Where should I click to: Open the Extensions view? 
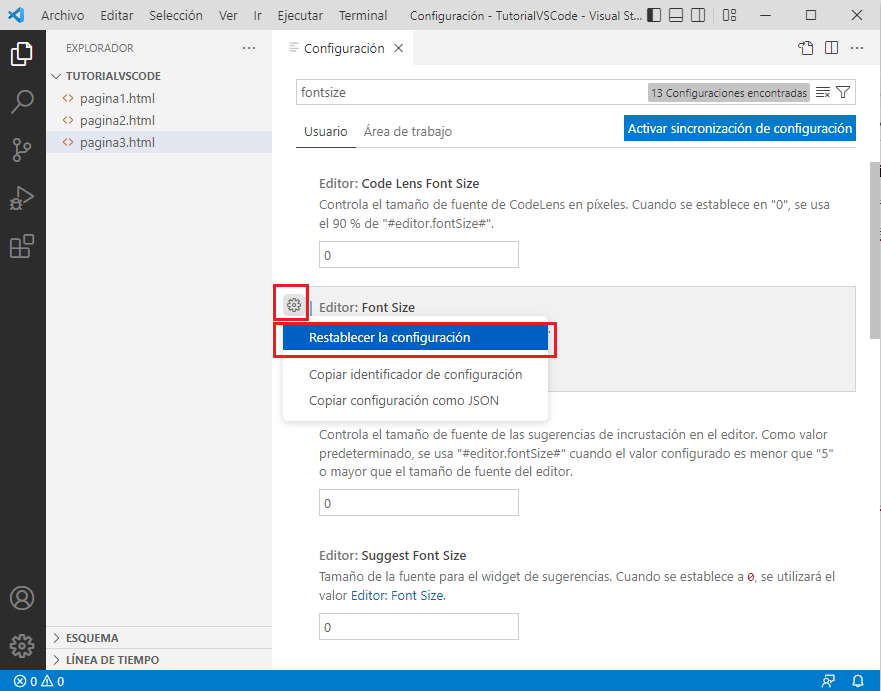pyautogui.click(x=22, y=246)
